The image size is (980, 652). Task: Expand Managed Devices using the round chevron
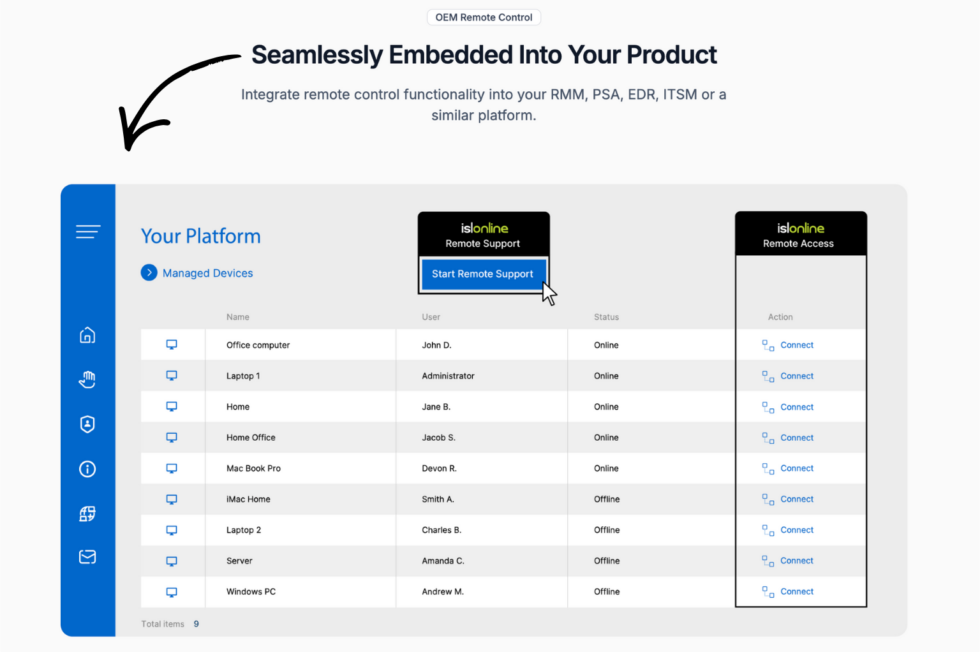[x=149, y=273]
